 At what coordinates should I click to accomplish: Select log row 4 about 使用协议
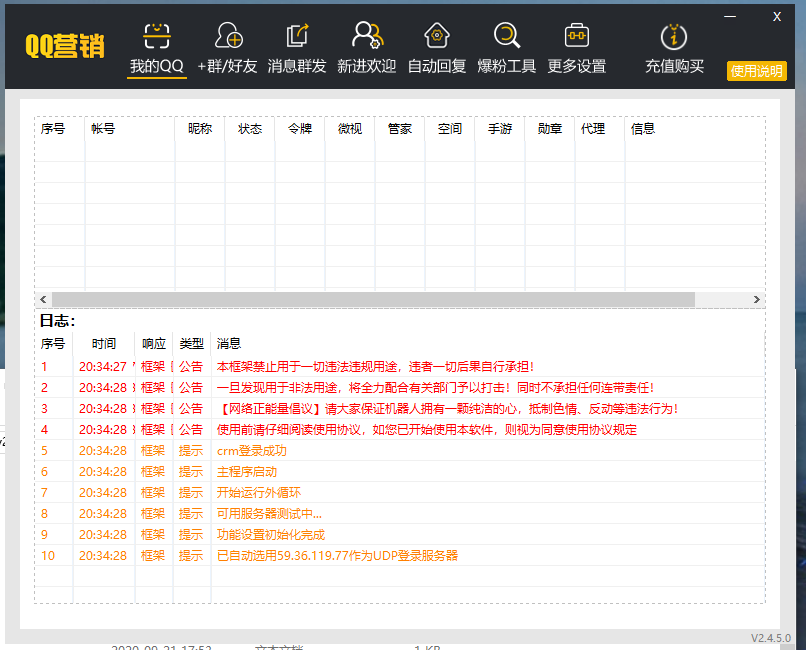[x=400, y=430]
